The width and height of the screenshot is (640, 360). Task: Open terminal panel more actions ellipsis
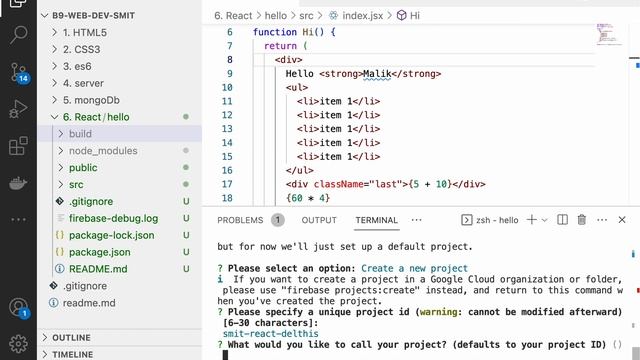(x=602, y=220)
